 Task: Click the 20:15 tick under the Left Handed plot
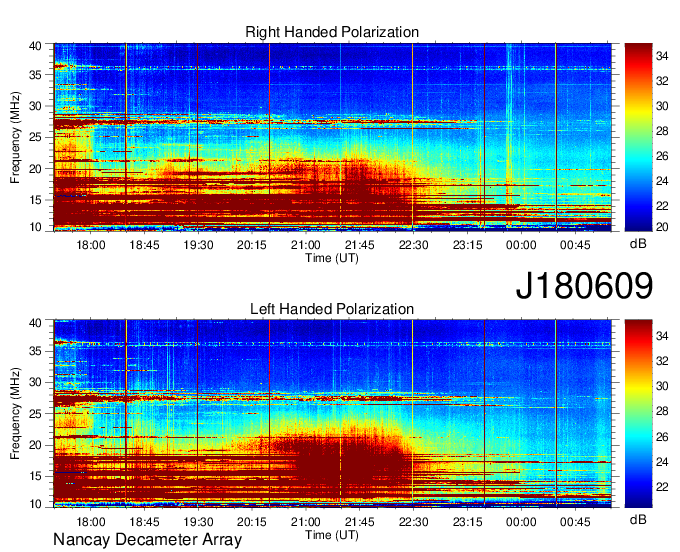click(x=252, y=522)
